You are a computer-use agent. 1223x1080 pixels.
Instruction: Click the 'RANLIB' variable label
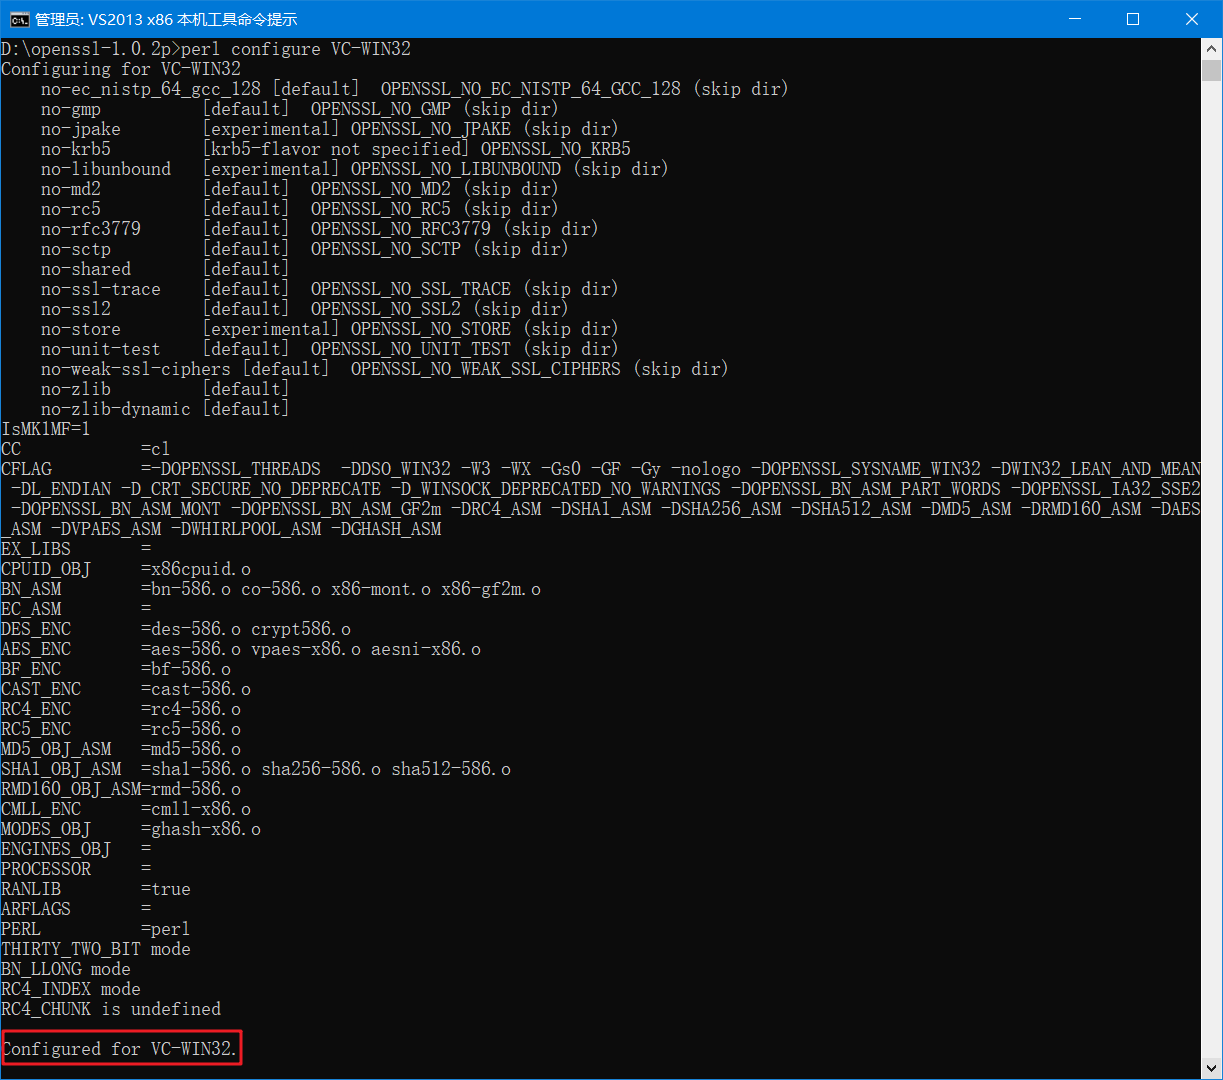pos(31,889)
